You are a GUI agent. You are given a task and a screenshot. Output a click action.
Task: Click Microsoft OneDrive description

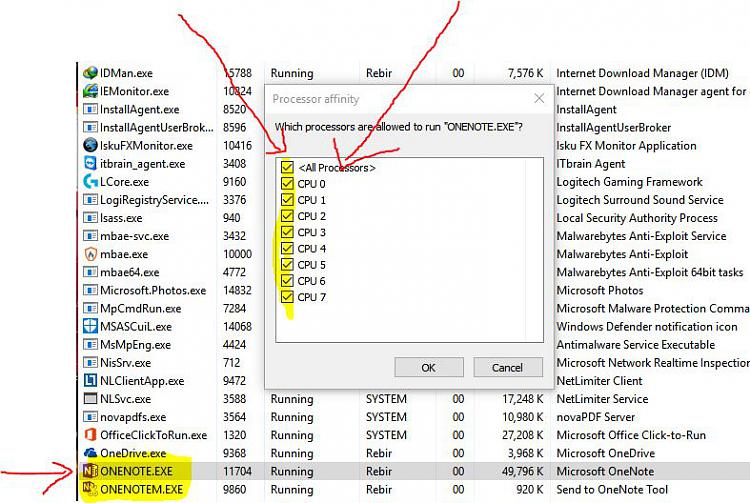(x=606, y=453)
